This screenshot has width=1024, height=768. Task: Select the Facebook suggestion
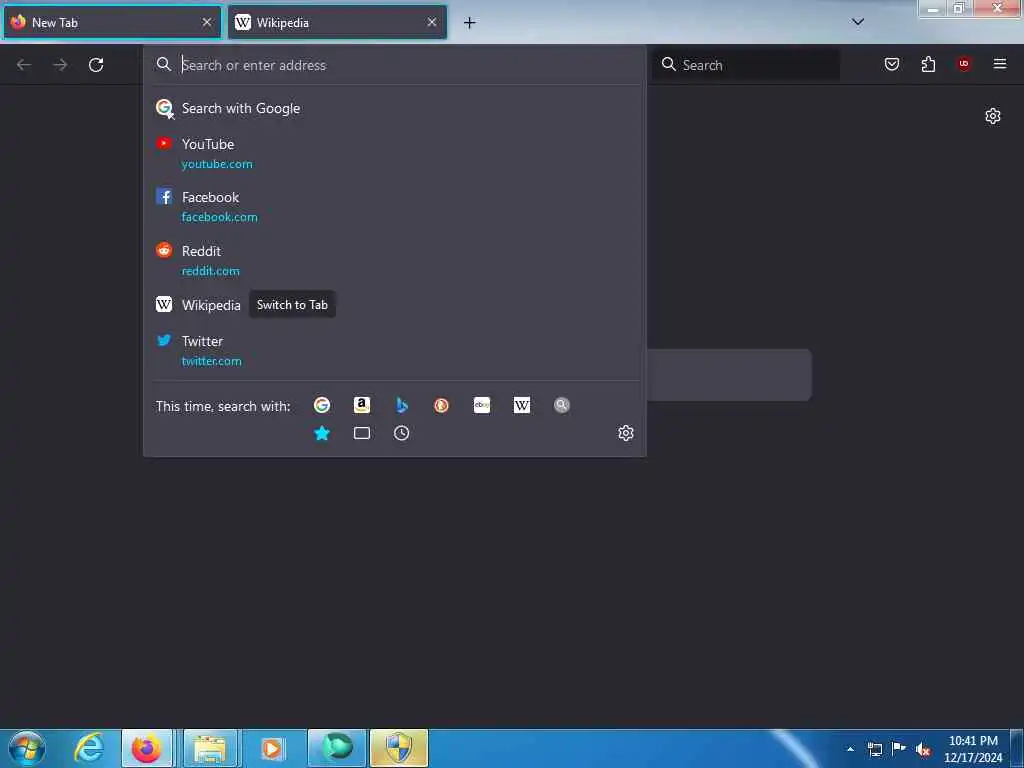[394, 206]
